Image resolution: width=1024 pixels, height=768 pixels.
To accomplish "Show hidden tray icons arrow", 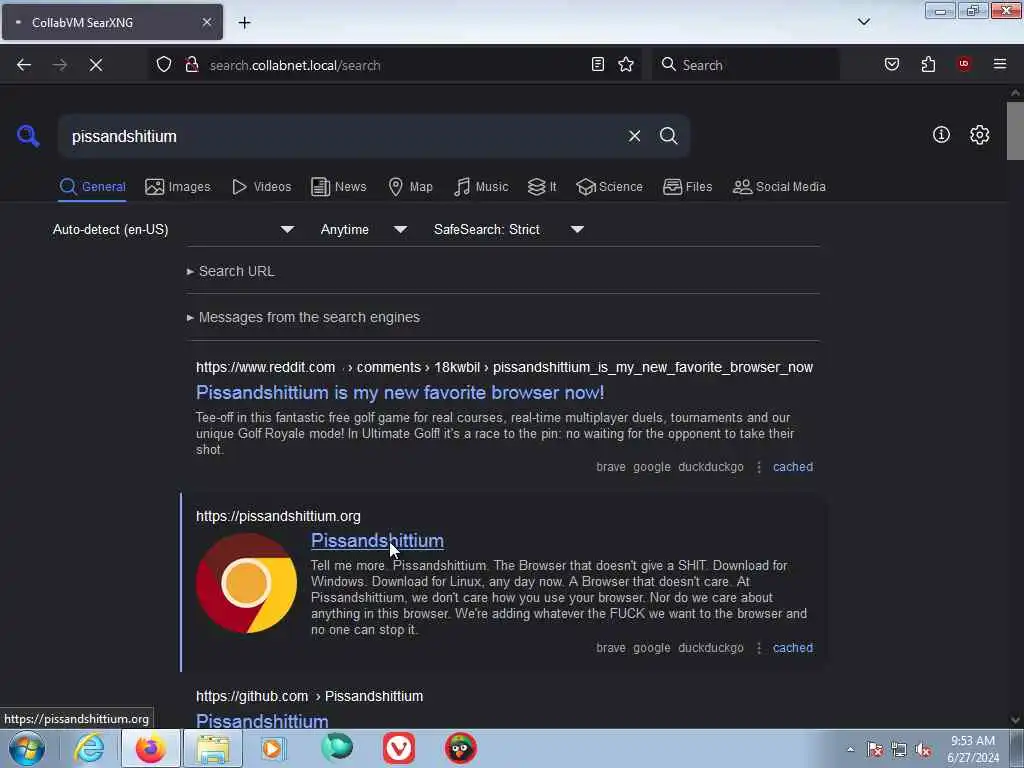I will 850,749.
